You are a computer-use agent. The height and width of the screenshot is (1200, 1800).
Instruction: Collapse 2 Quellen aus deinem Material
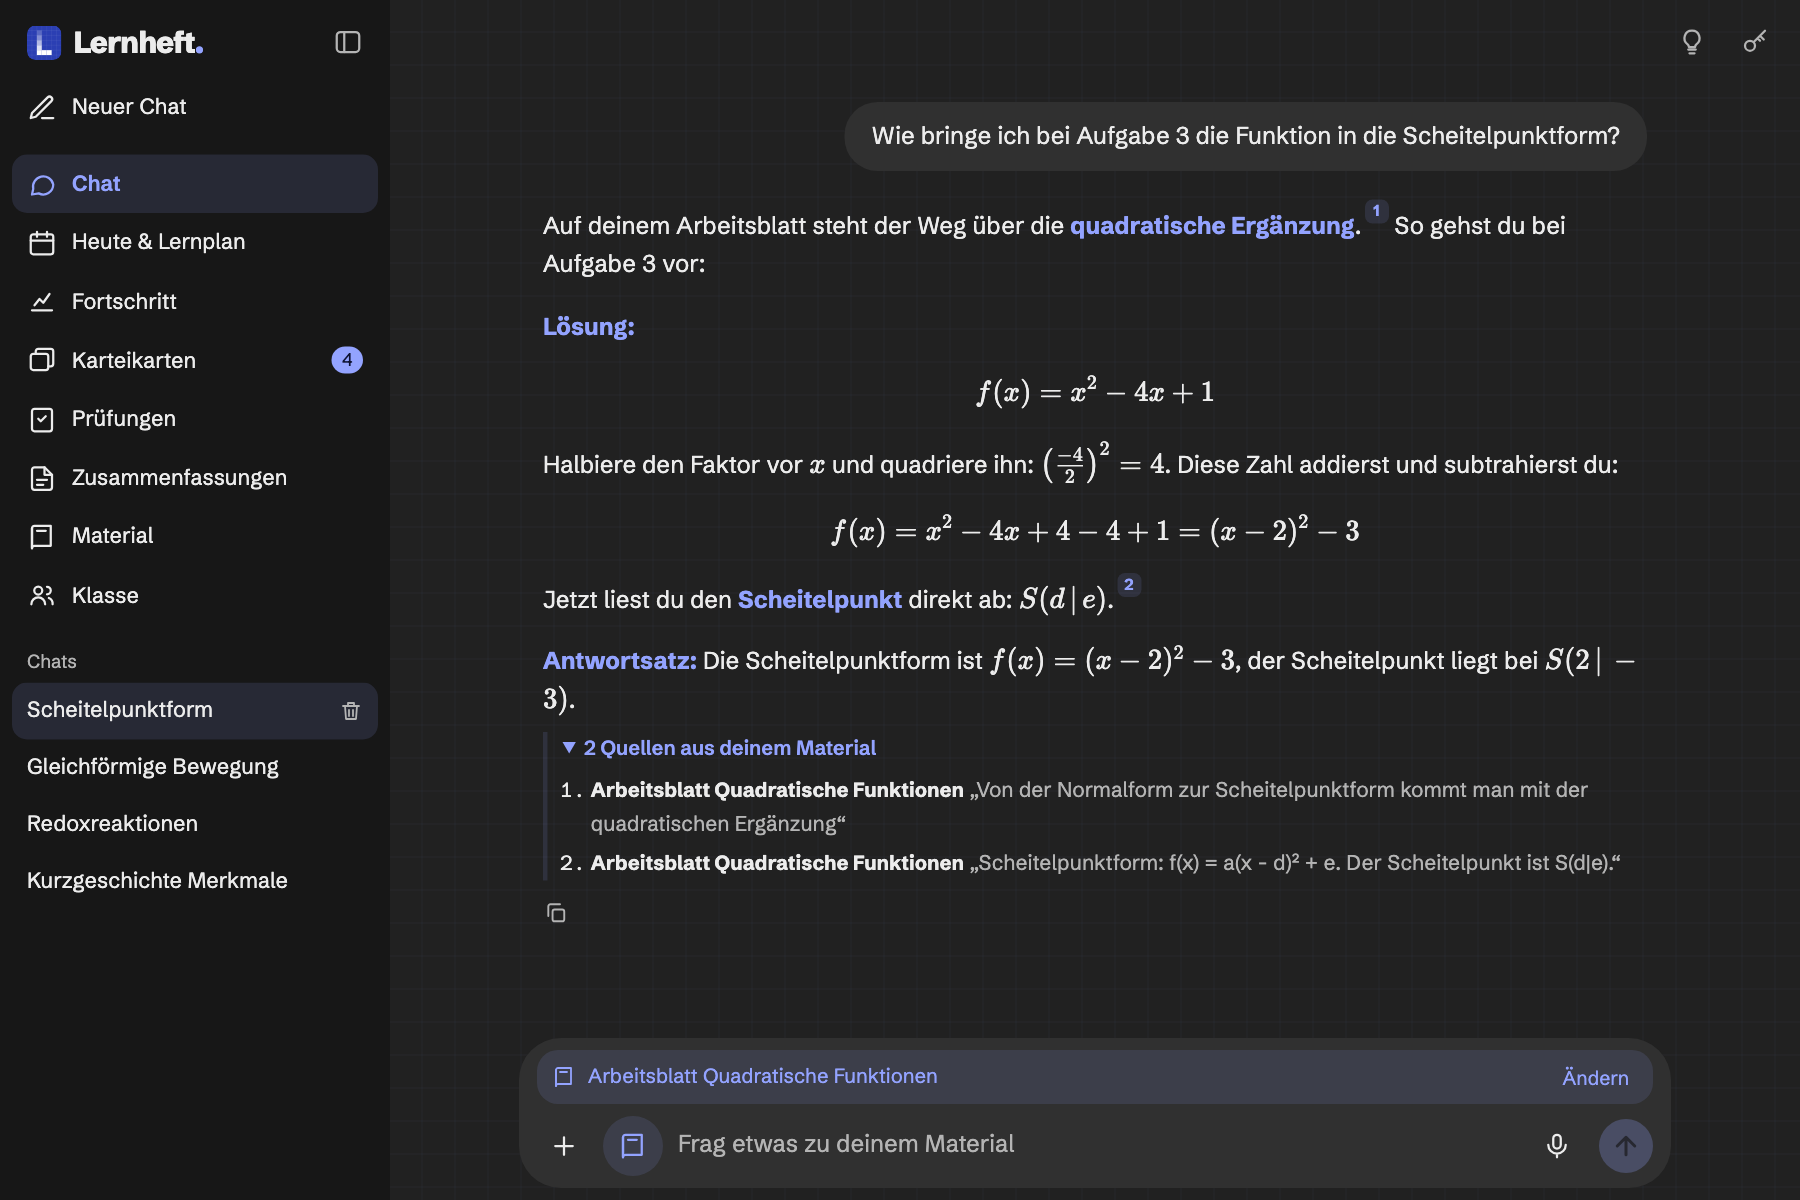coord(719,748)
